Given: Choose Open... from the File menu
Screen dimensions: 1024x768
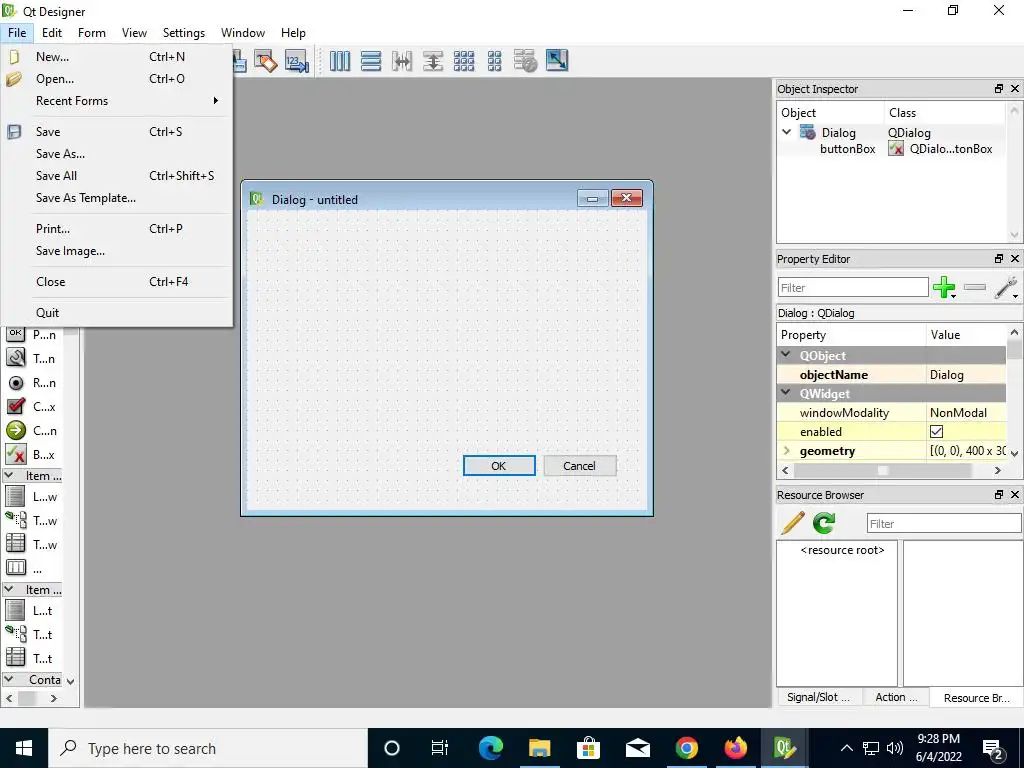Looking at the screenshot, I should pos(116,79).
